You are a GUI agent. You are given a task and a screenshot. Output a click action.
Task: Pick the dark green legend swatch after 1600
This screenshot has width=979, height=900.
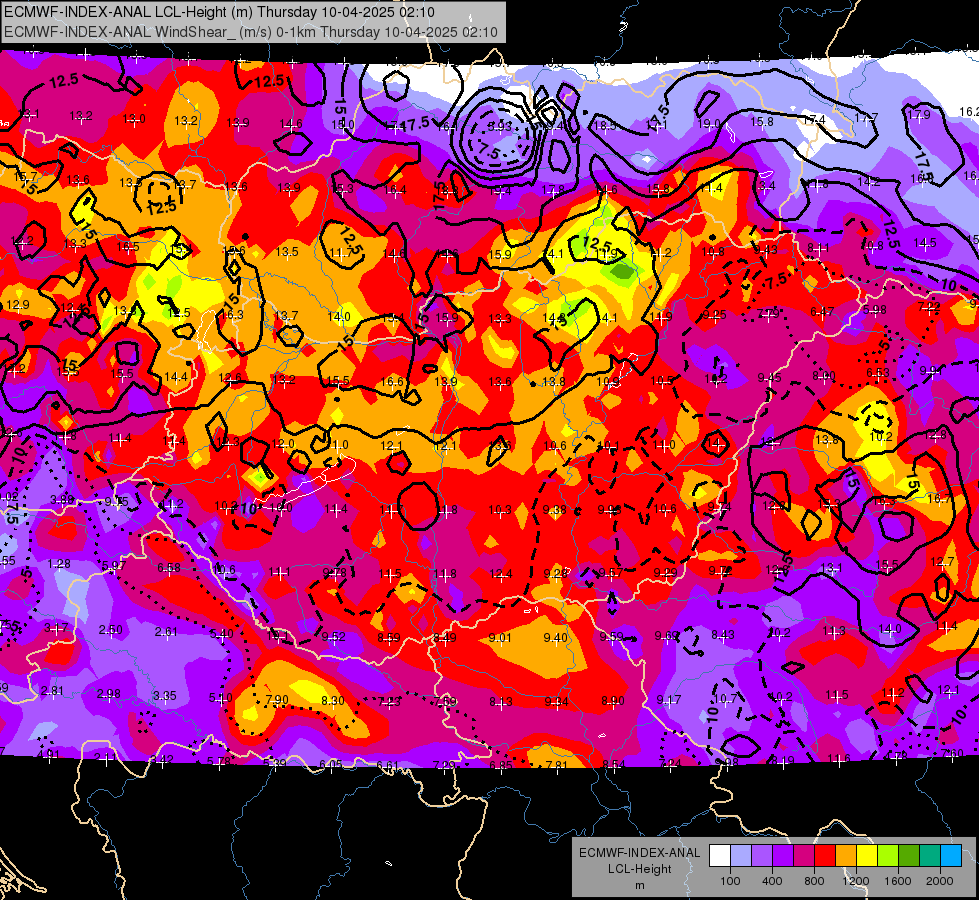909,856
